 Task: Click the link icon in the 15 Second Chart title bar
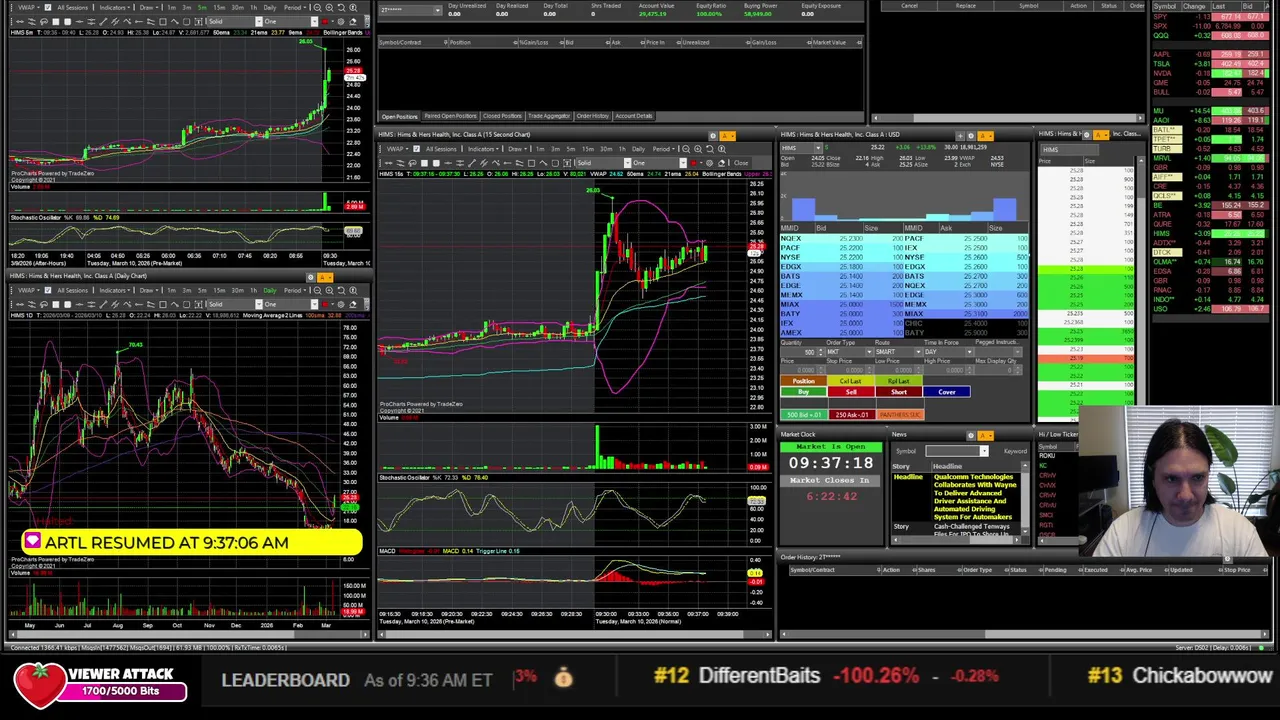tap(713, 136)
